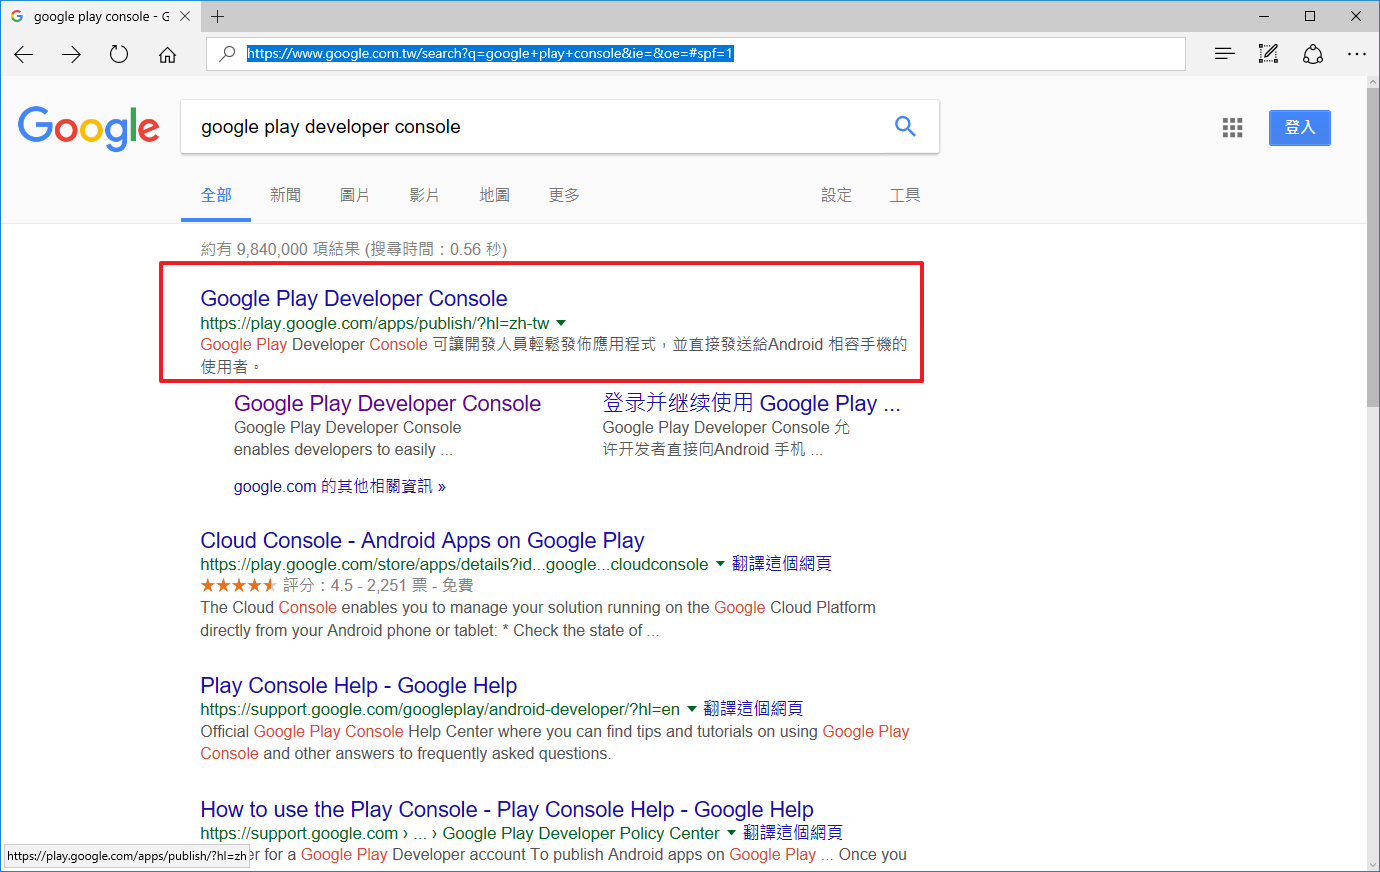Open a new browser tab with plus icon
This screenshot has height=872, width=1380.
(x=217, y=16)
